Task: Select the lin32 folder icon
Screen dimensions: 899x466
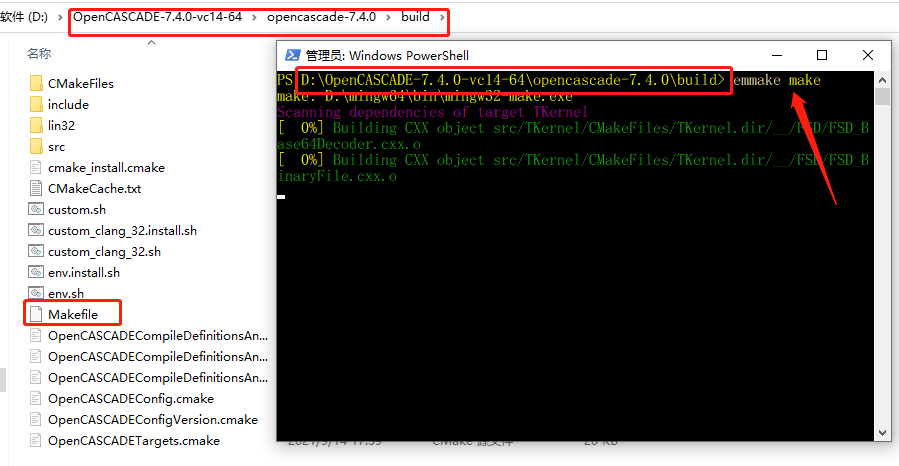Action: pos(36,126)
